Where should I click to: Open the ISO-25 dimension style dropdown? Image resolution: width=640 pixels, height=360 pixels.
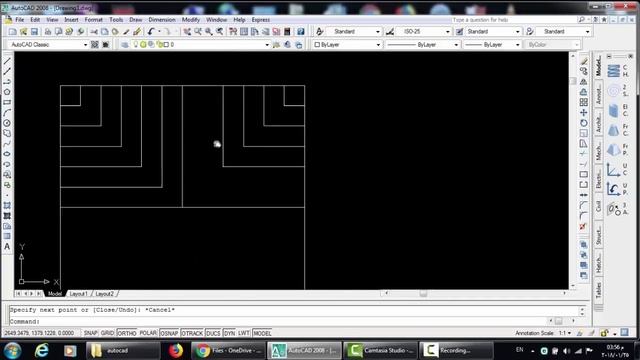pos(424,31)
